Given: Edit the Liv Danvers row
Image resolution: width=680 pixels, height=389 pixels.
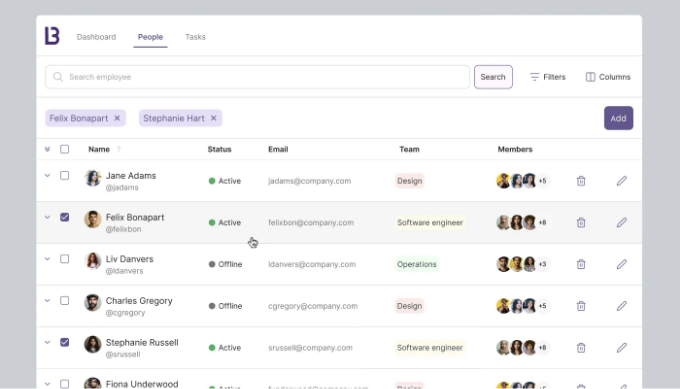Looking at the screenshot, I should click(x=621, y=264).
